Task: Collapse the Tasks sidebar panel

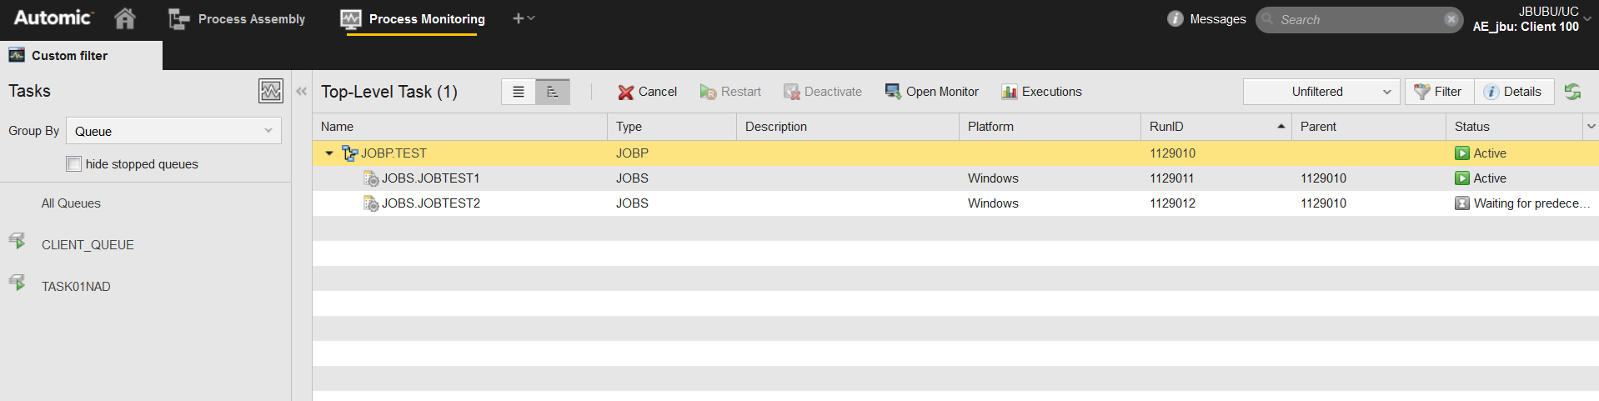Action: [302, 91]
